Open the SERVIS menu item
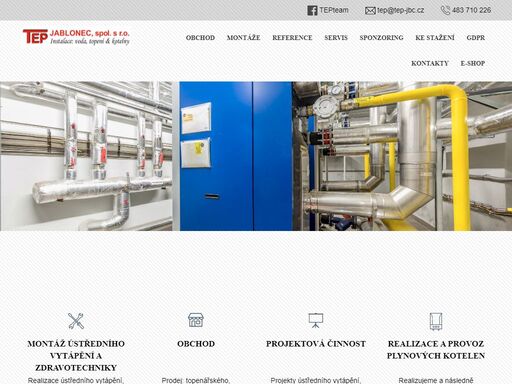512x384 pixels. coord(336,38)
